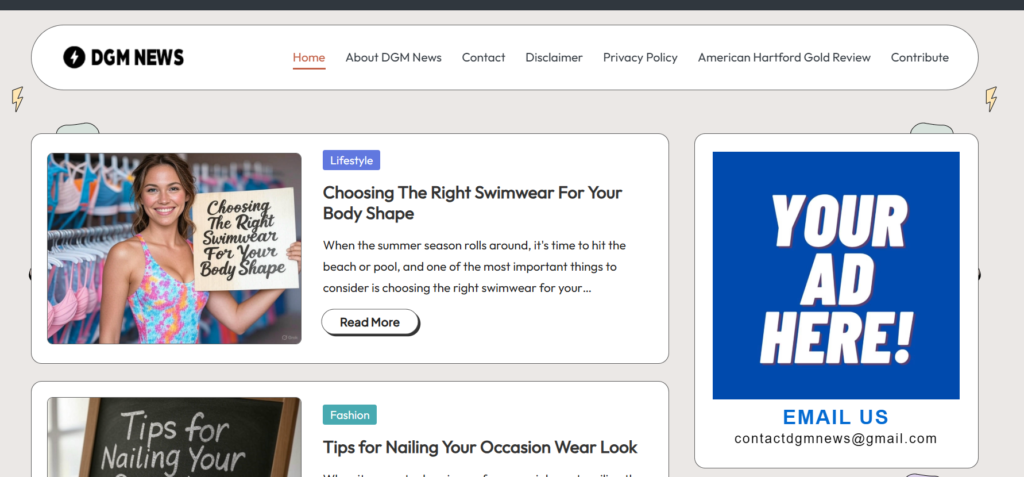The height and width of the screenshot is (477, 1024).
Task: Open the Disclaimer menu link
Action: (x=554, y=58)
